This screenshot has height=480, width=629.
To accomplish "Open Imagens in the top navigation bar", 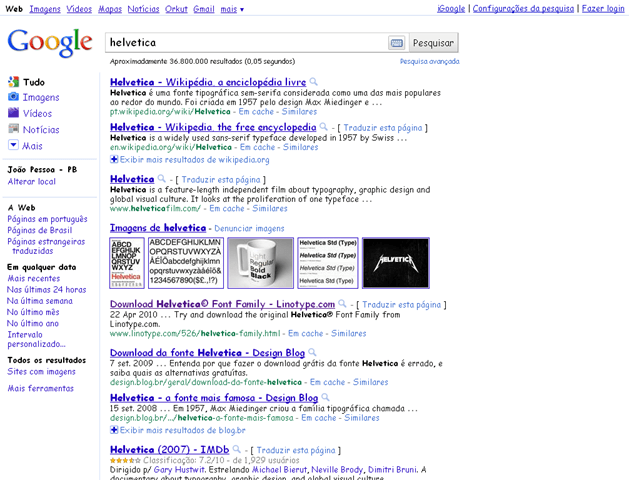I will point(45,9).
